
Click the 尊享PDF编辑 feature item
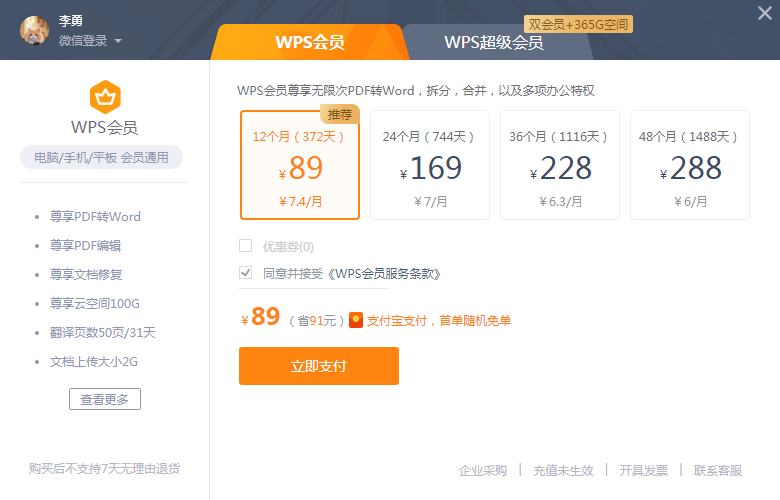(86, 245)
